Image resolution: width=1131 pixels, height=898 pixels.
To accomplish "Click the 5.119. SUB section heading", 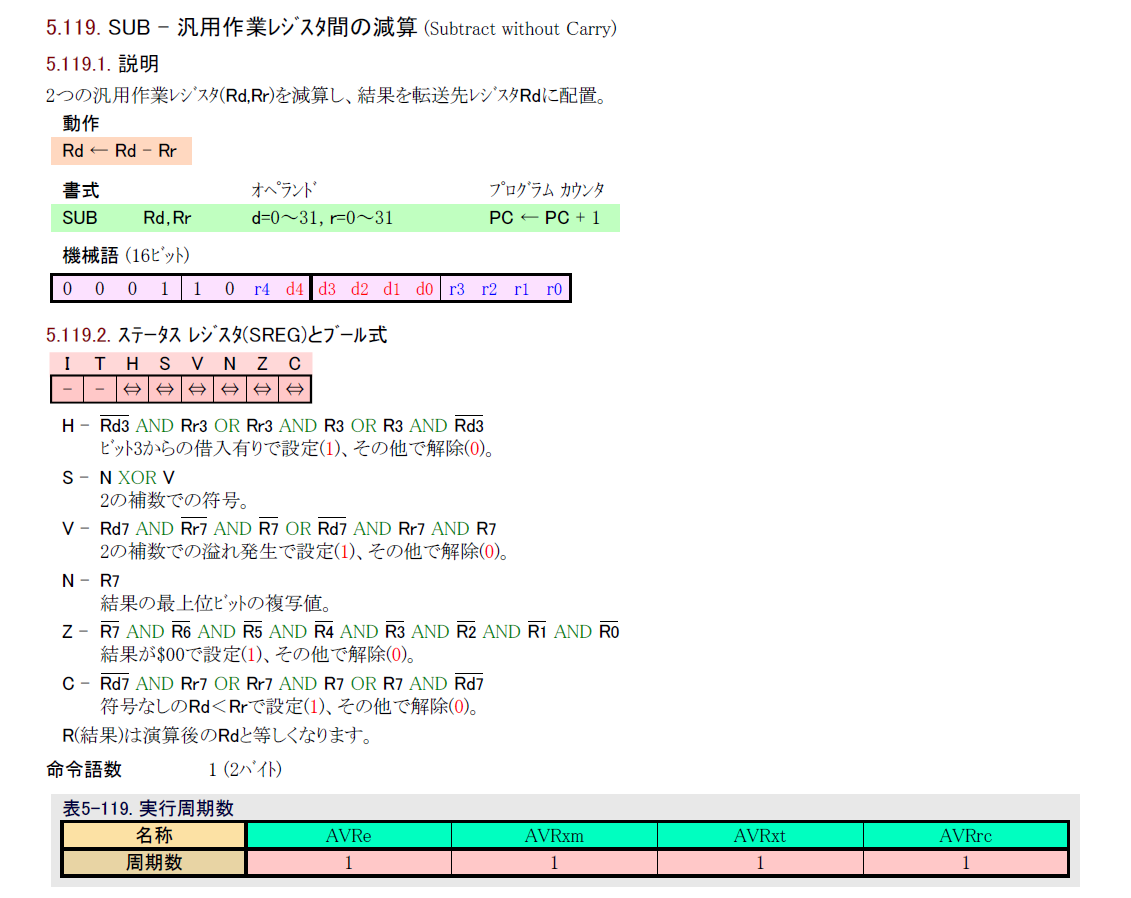I will pyautogui.click(x=330, y=28).
